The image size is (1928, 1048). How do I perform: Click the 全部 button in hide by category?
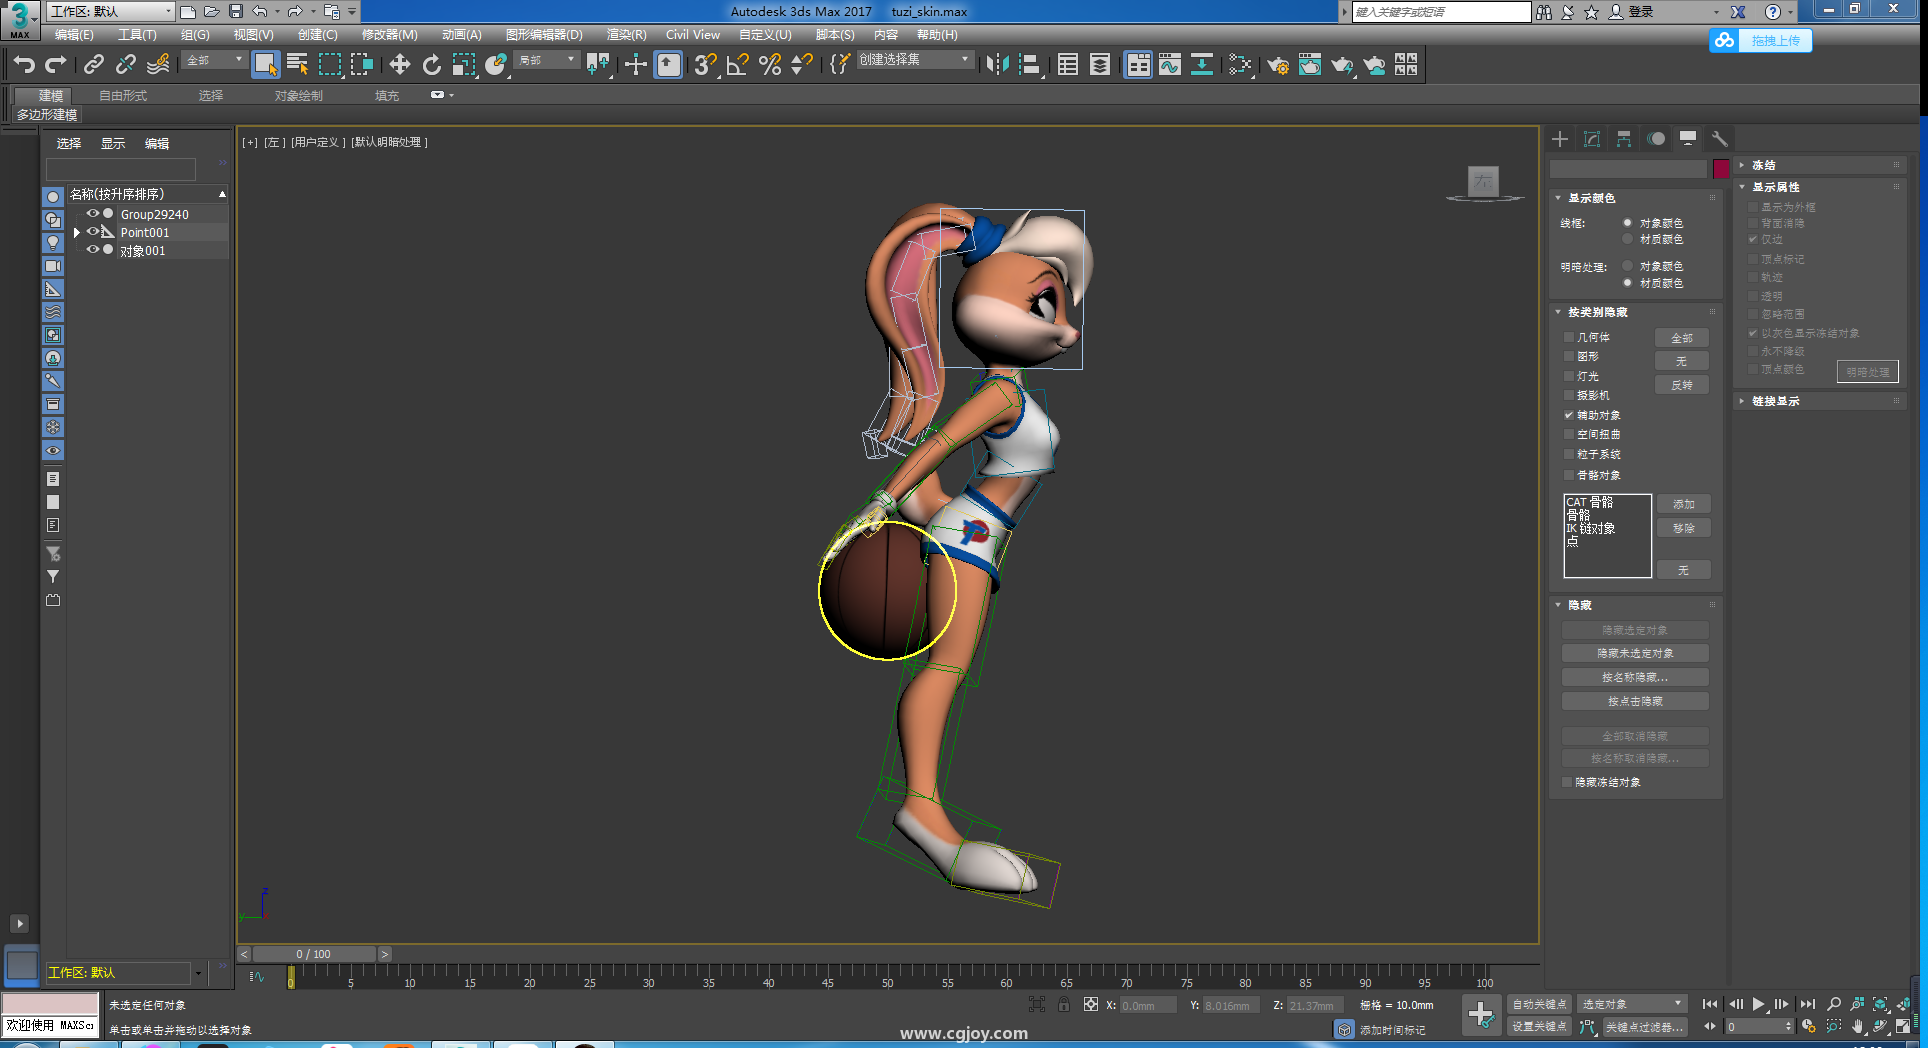1682,338
